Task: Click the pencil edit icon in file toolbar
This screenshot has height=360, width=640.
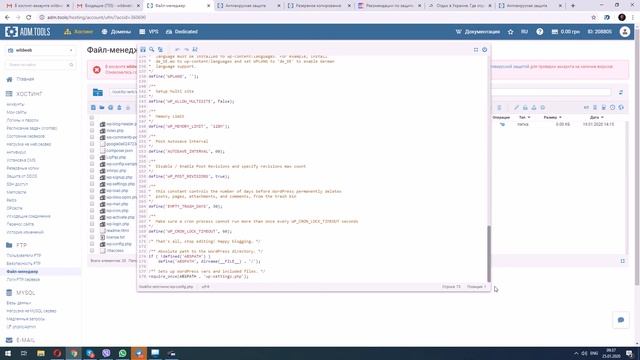Action: click(x=516, y=108)
